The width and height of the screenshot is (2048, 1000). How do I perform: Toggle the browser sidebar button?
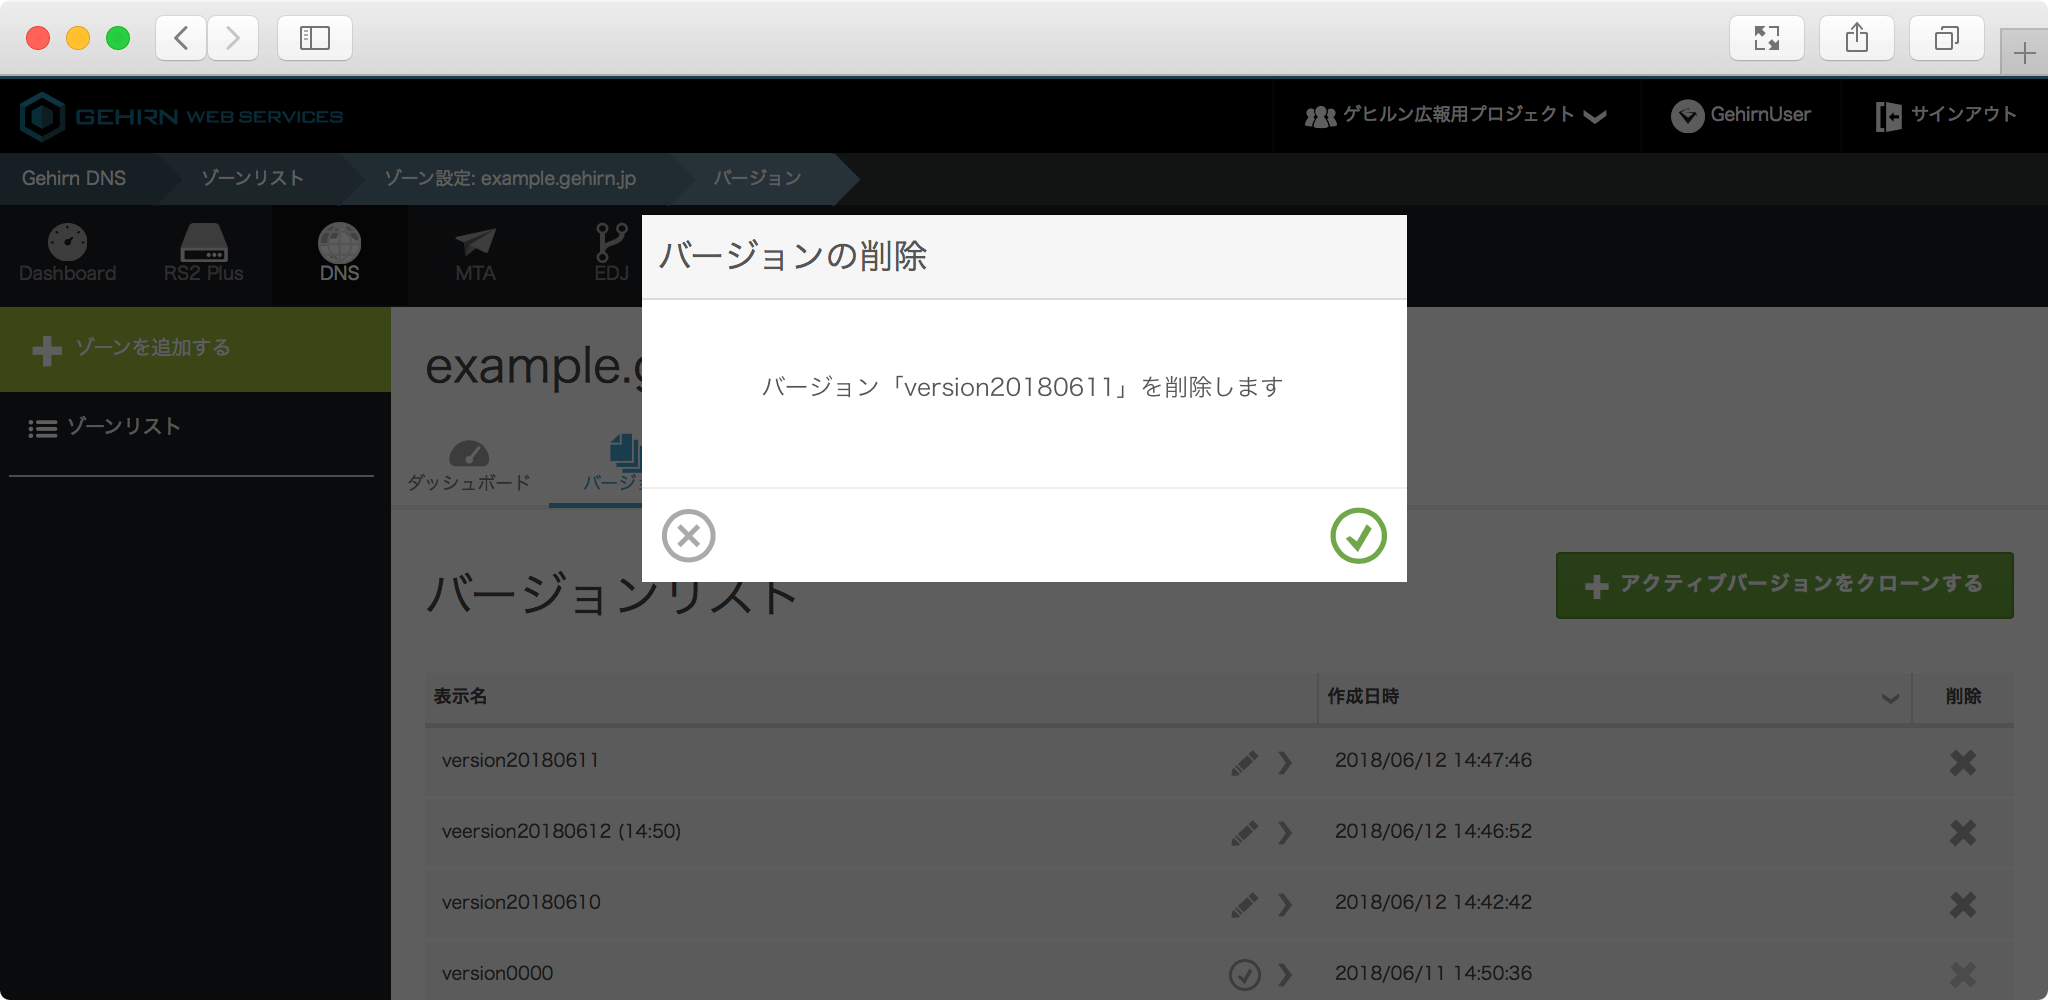pos(314,38)
